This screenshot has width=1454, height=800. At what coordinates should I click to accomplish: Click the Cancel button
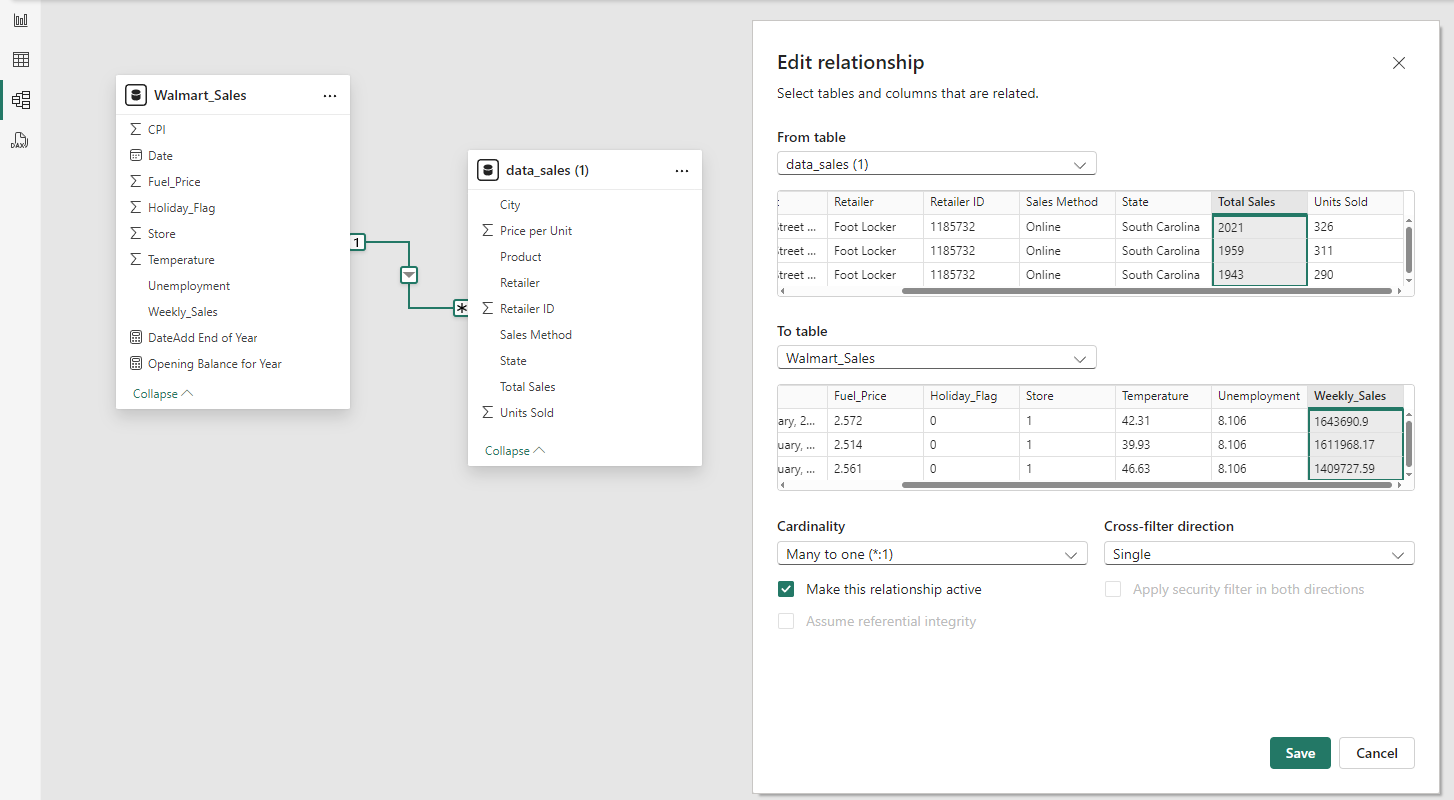(1376, 753)
